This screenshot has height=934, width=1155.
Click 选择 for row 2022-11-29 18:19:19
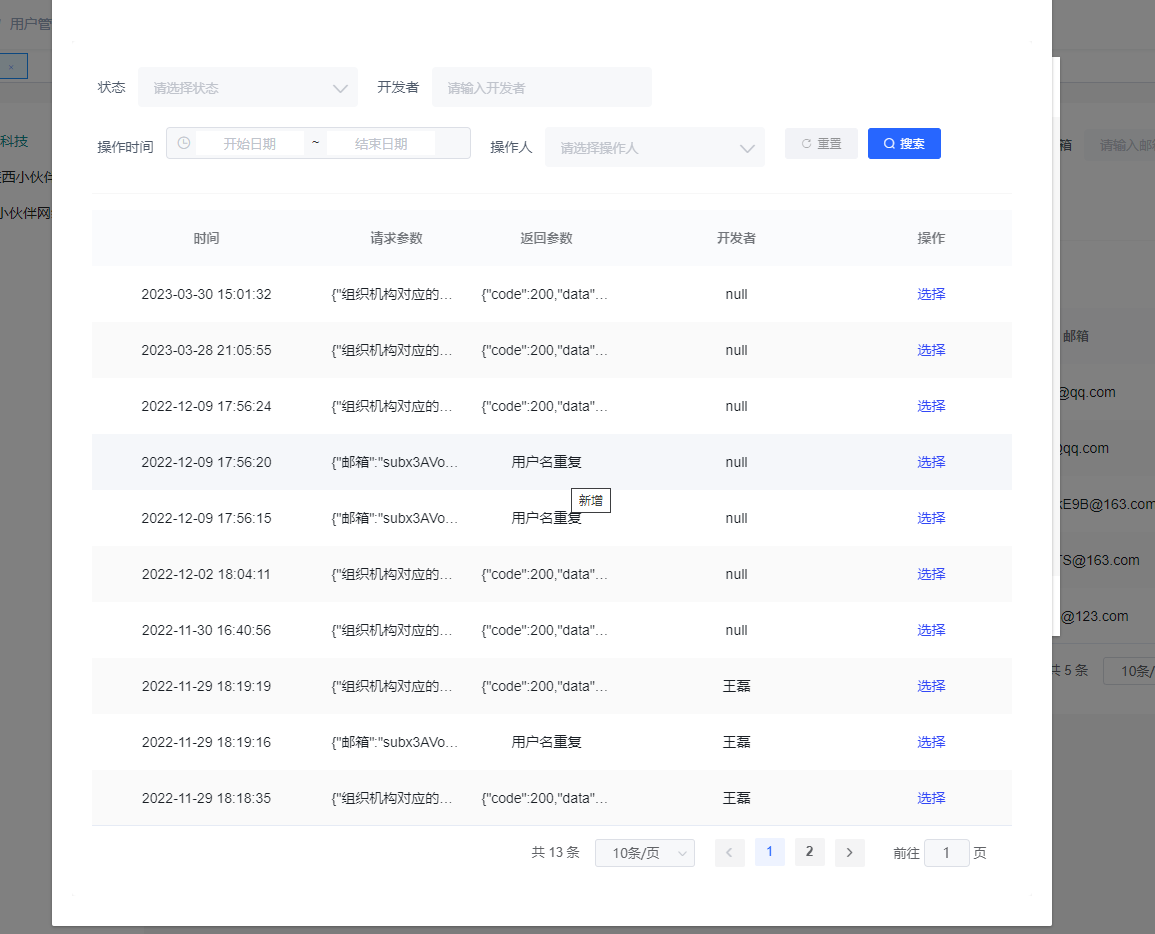pos(931,686)
